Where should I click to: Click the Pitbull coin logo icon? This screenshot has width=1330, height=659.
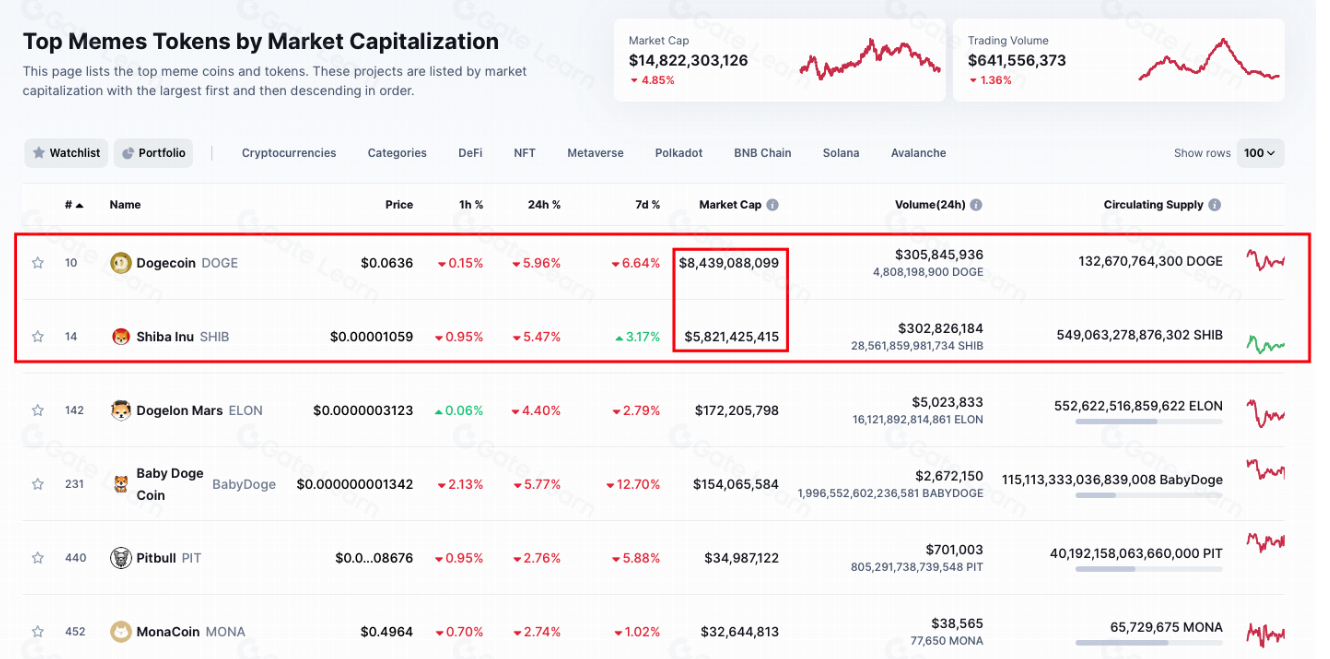coord(121,558)
